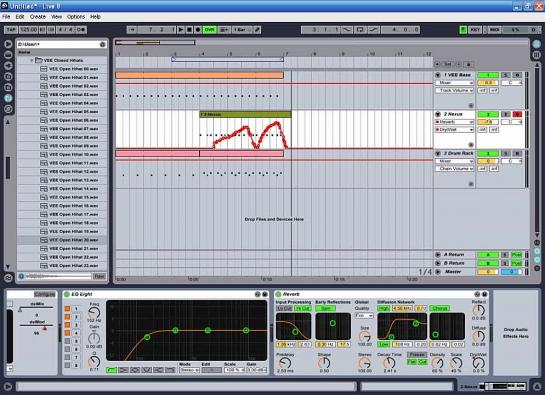The image size is (545, 395).
Task: Open the View menu
Action: (56, 17)
